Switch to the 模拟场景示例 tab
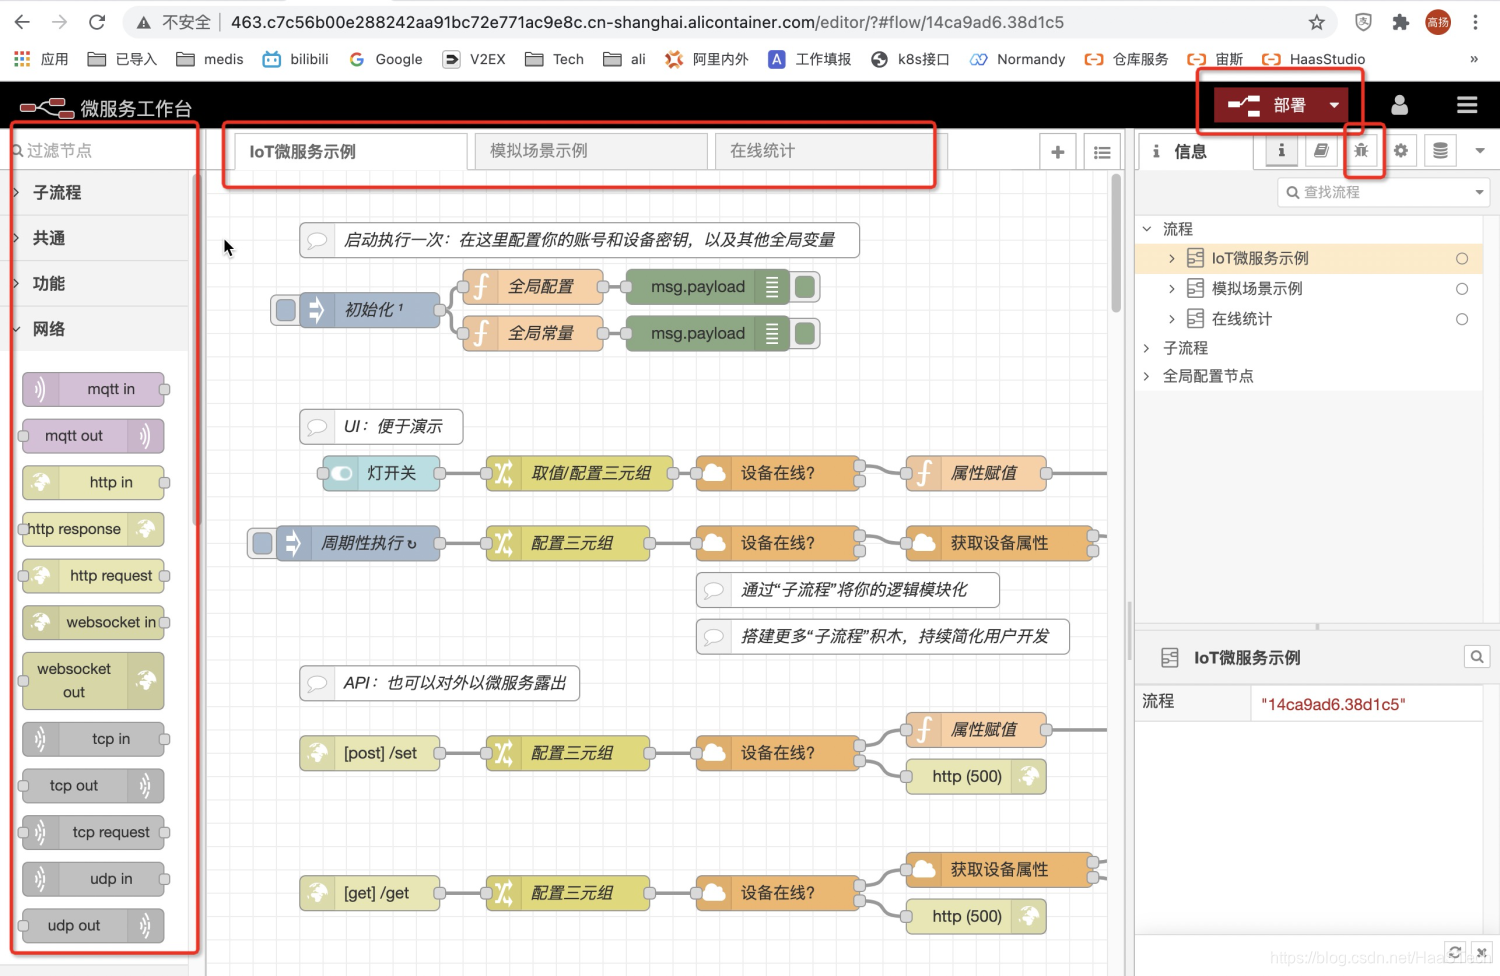Screen dimensions: 1500x976 click(591, 151)
